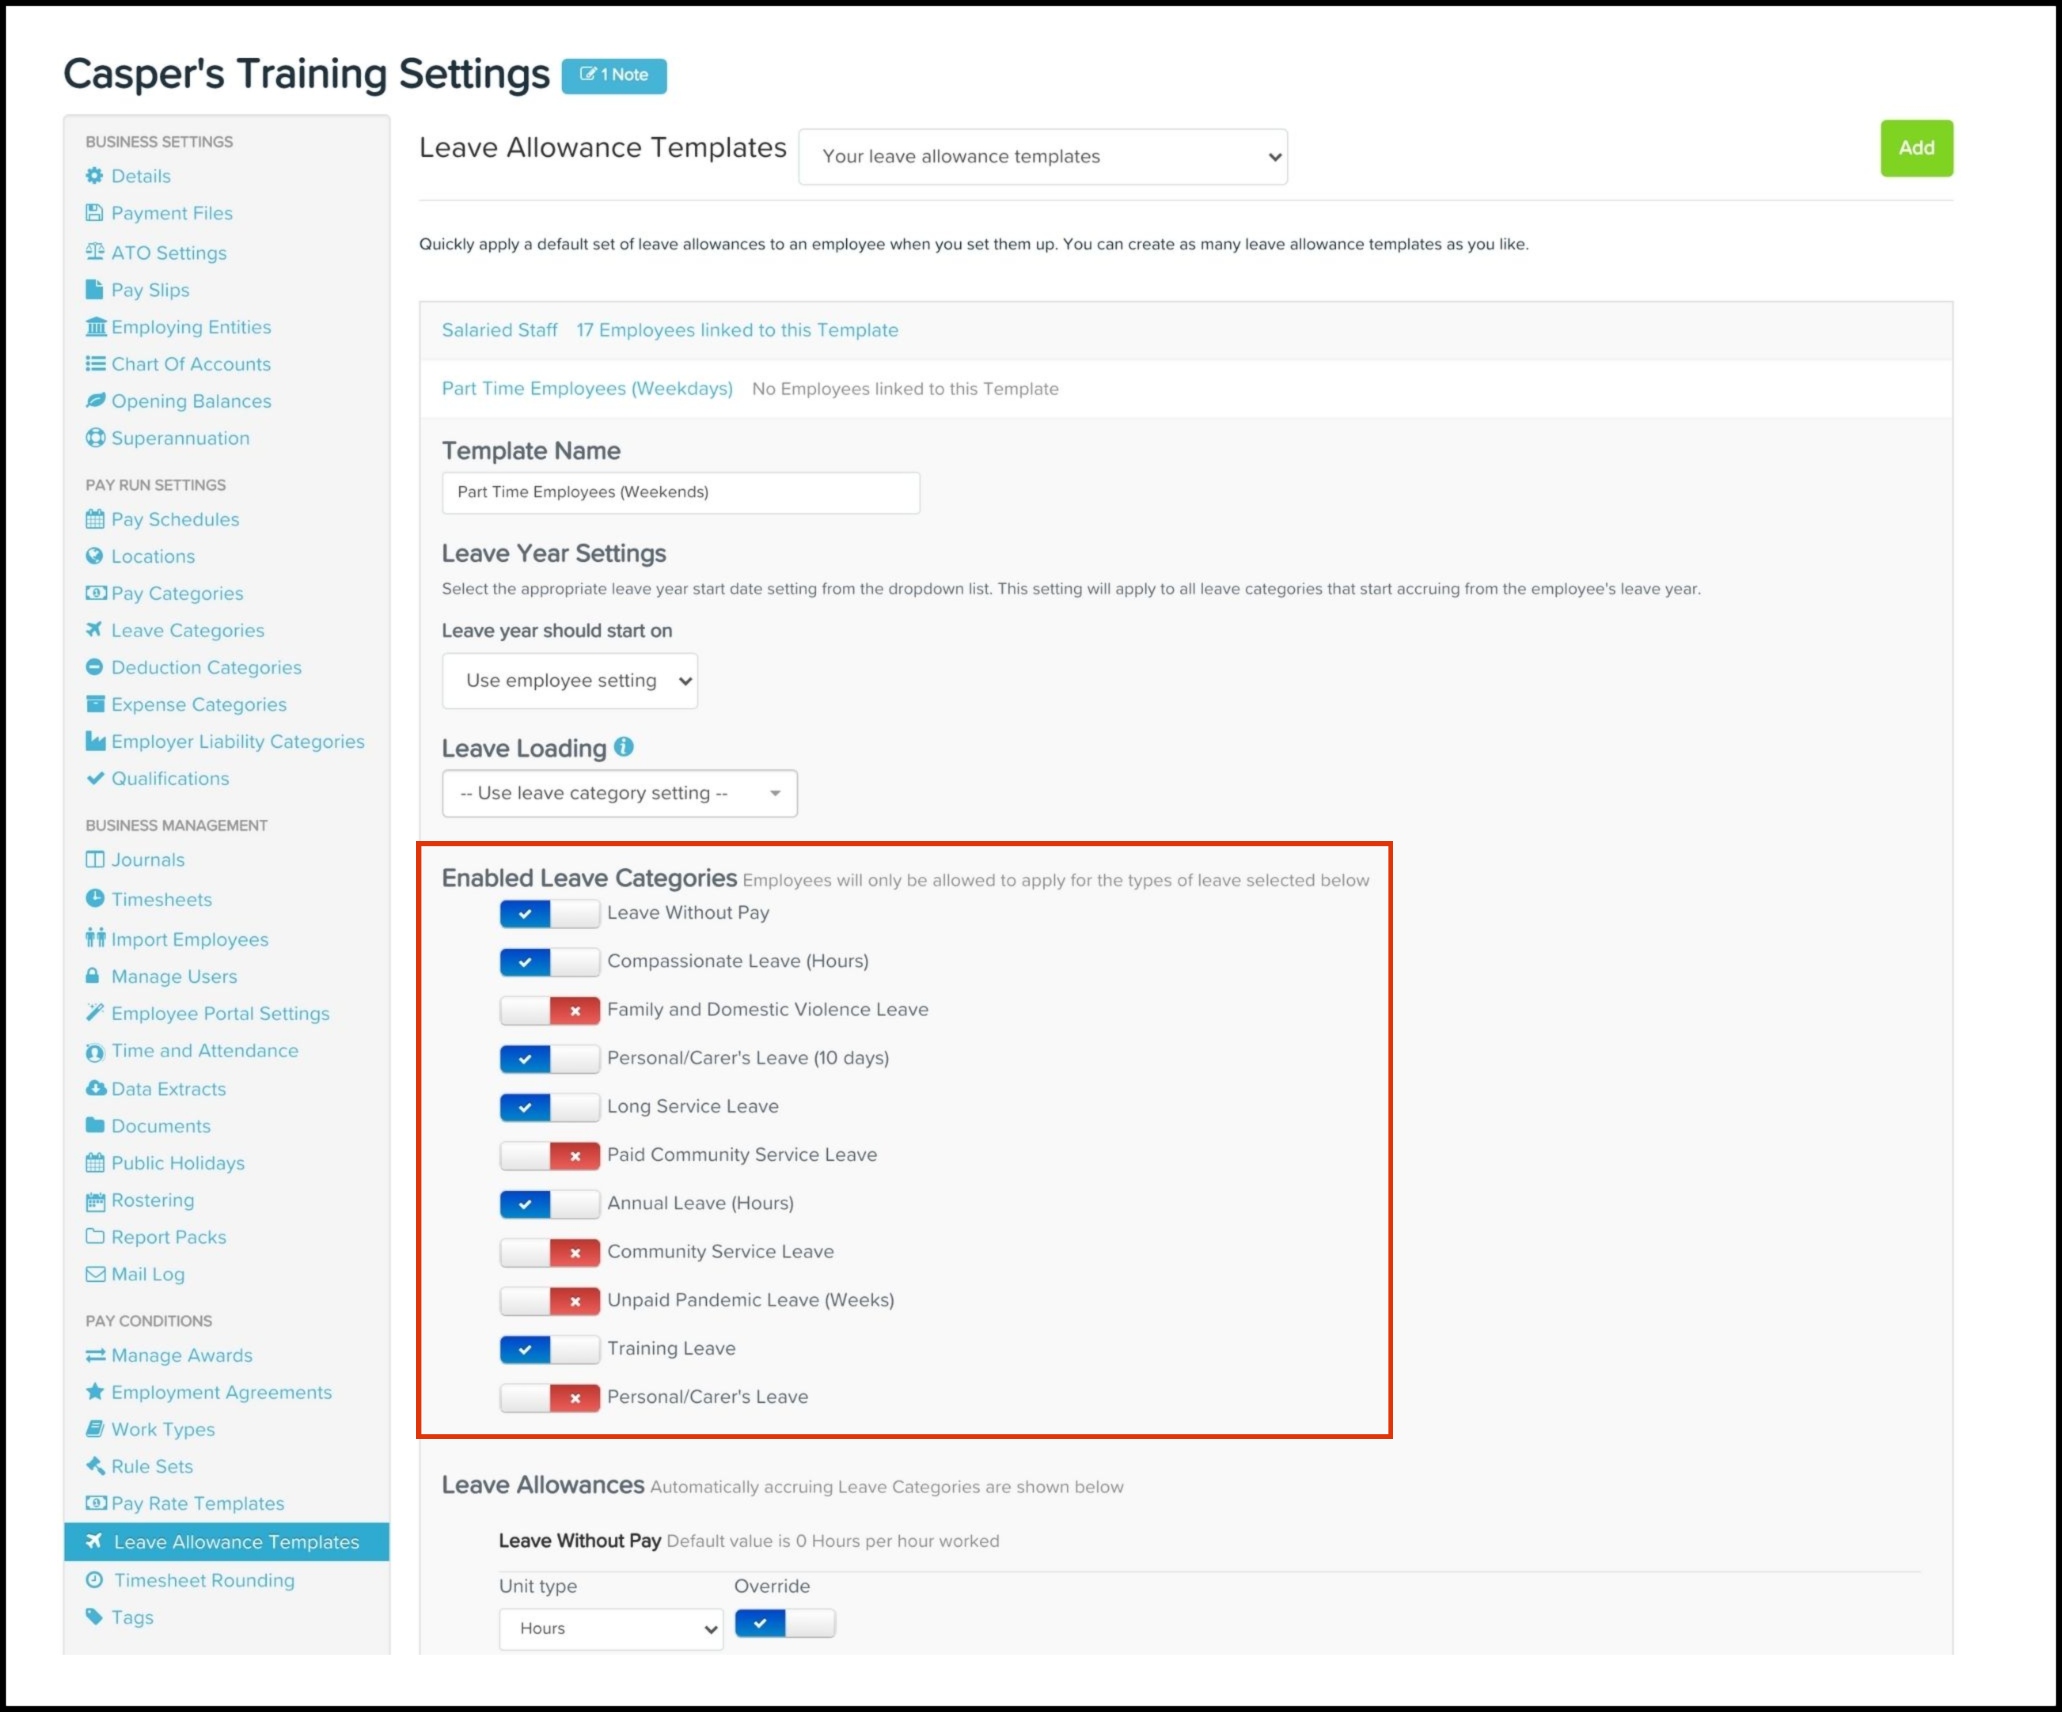Click the clock icon beside Timesheets
Viewport: 2062px width, 1712px height.
coord(94,899)
